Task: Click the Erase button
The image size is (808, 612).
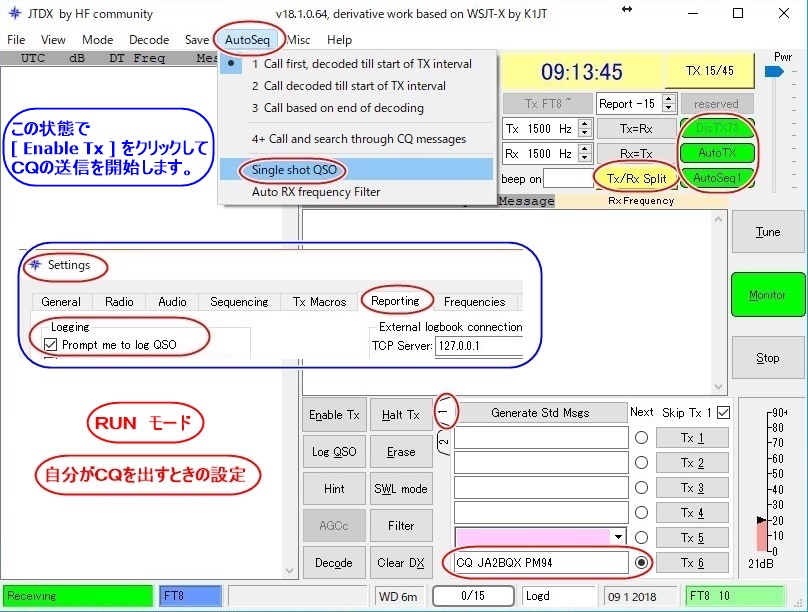Action: (401, 452)
